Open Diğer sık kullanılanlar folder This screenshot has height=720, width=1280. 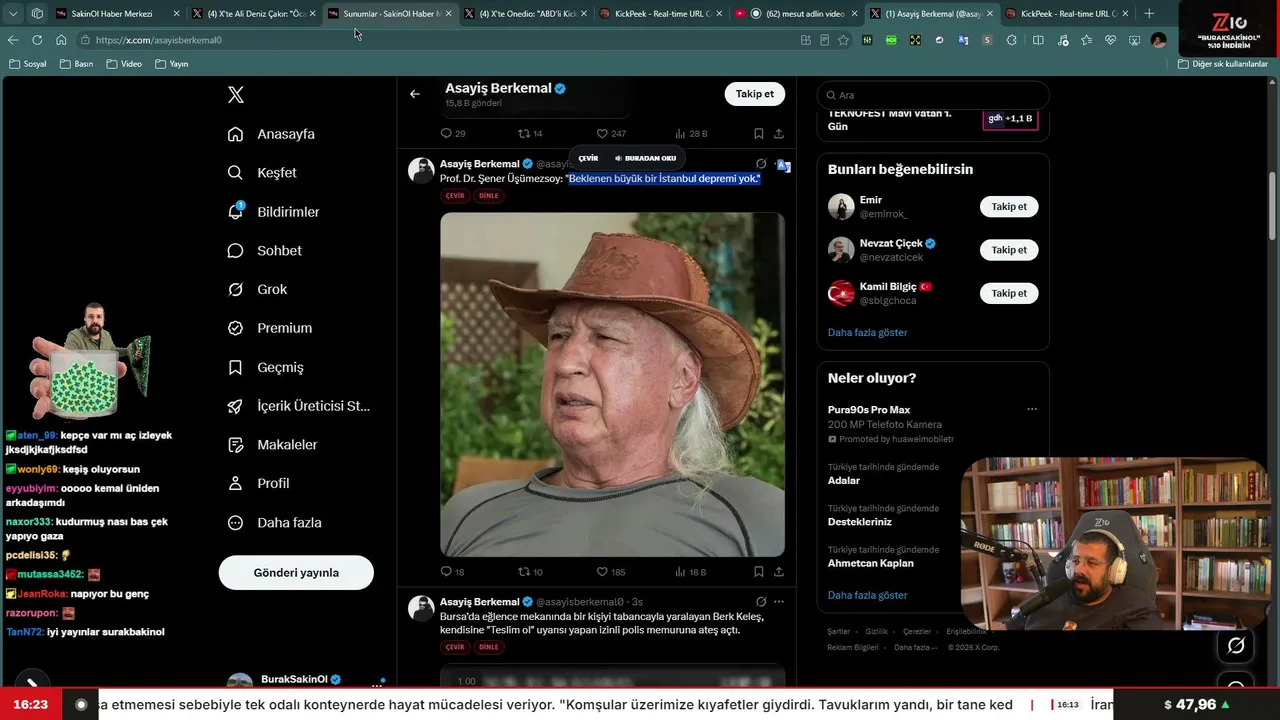coord(1223,64)
